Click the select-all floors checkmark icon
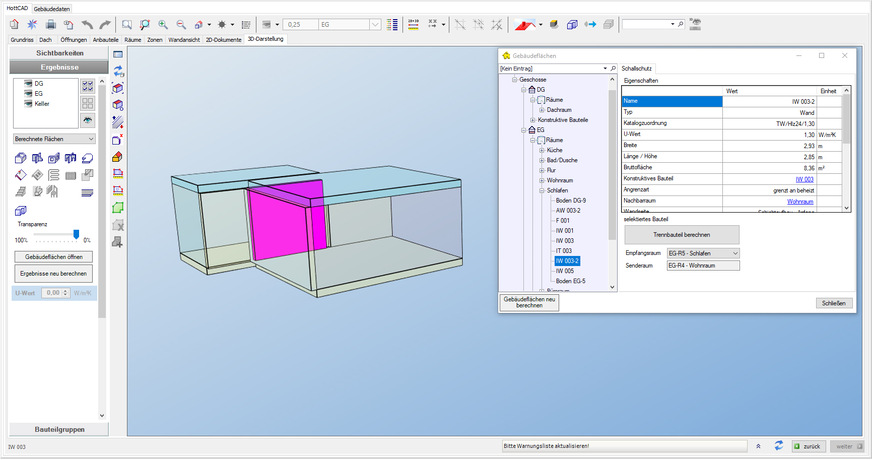Viewport: 872px width, 460px height. click(87, 86)
